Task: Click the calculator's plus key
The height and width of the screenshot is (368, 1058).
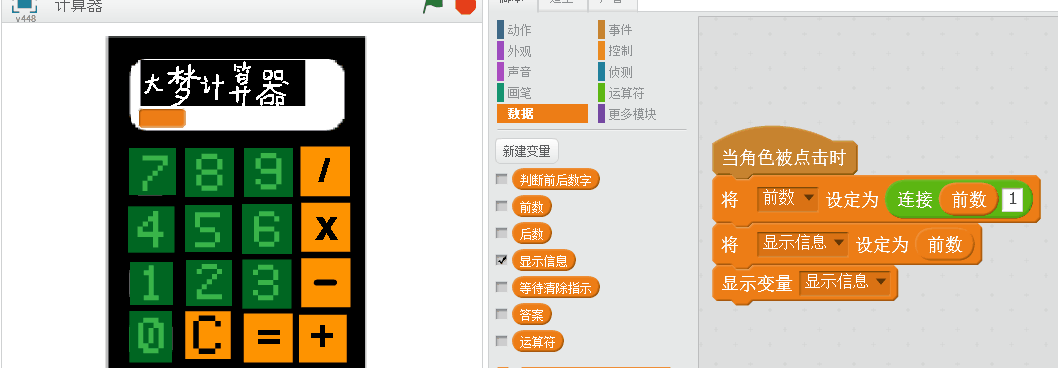Action: click(323, 338)
